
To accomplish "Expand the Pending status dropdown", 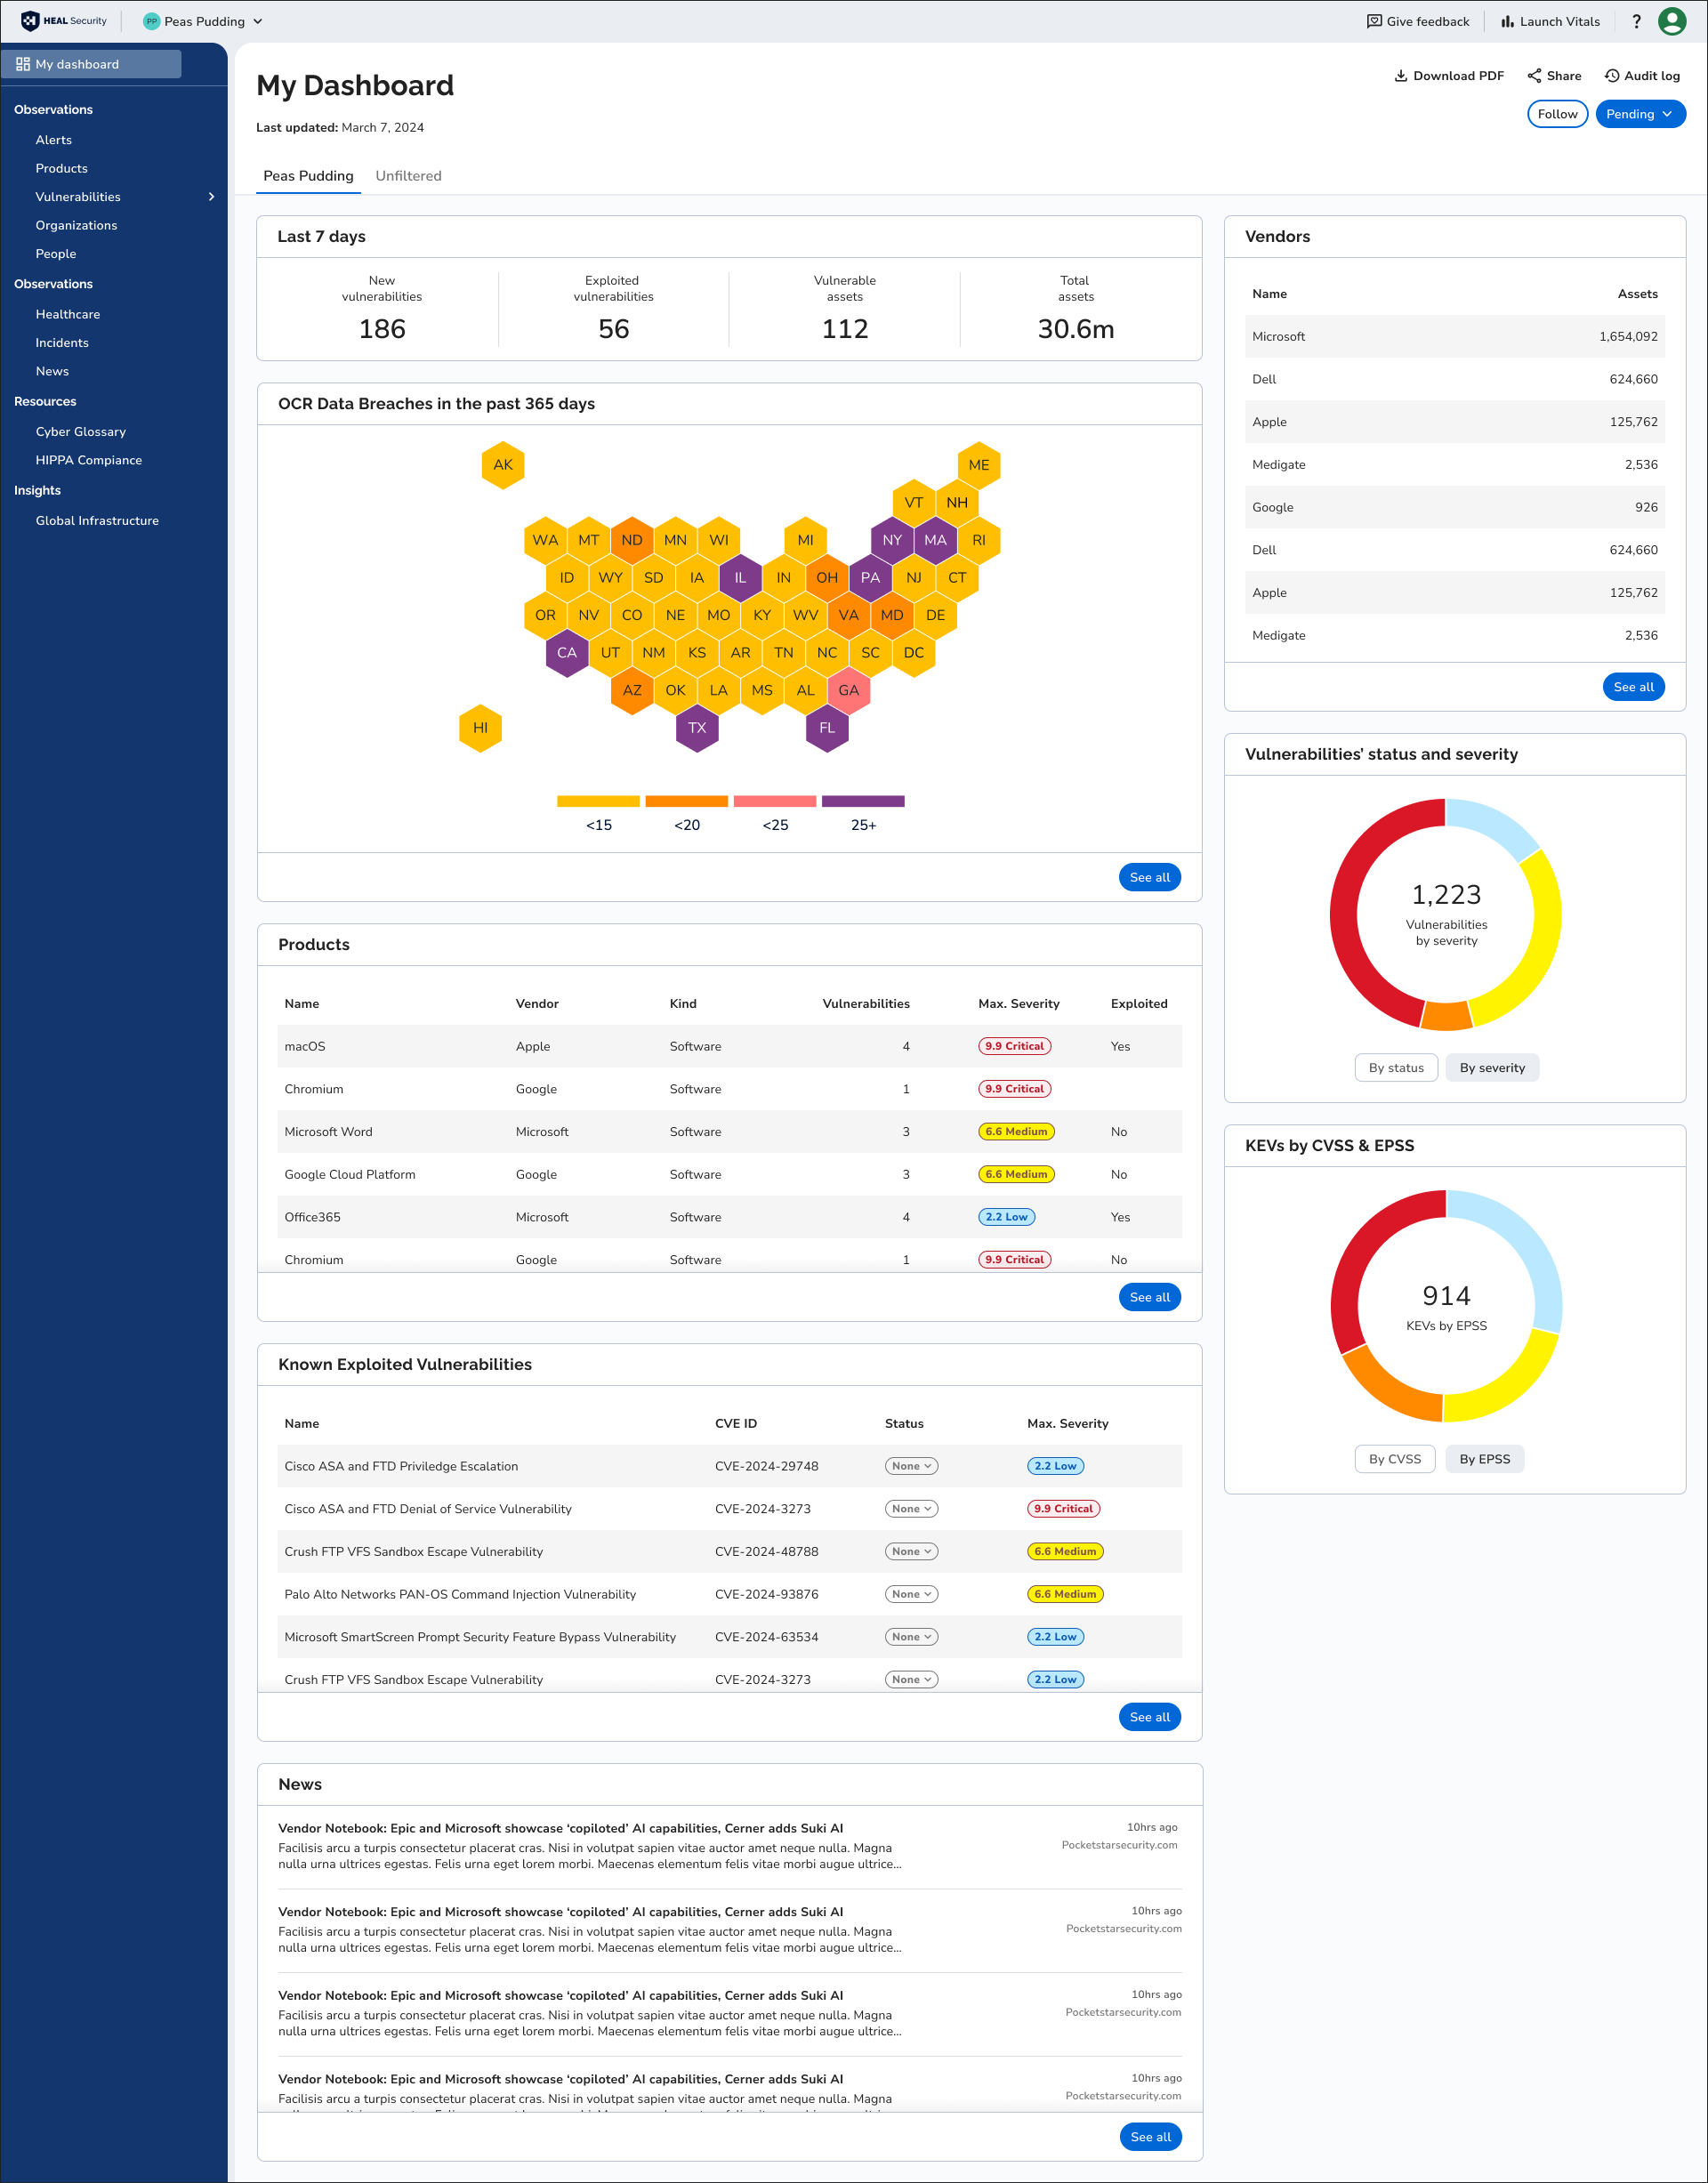I will click(1640, 114).
